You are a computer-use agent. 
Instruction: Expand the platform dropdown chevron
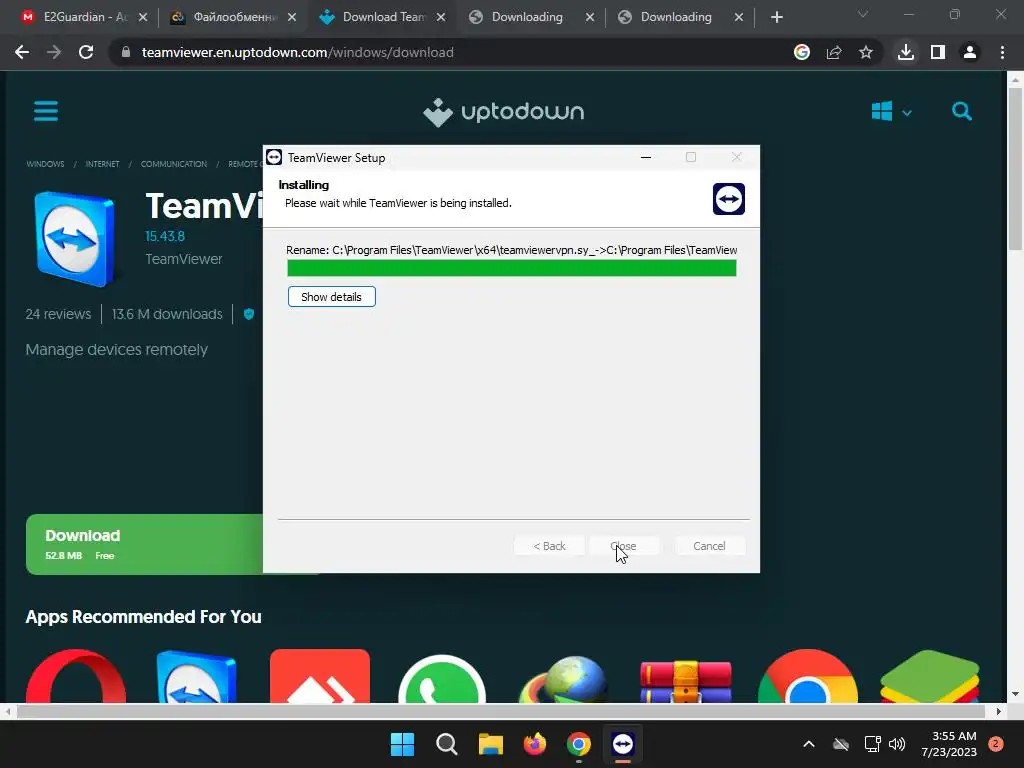tap(907, 113)
